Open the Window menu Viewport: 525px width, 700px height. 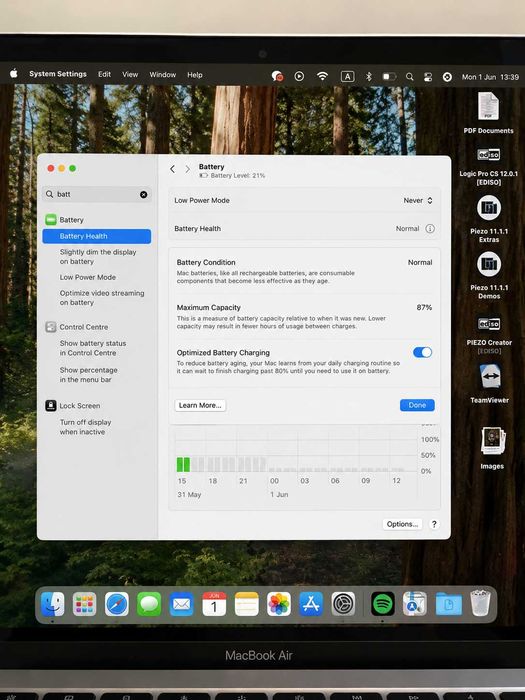pos(162,75)
